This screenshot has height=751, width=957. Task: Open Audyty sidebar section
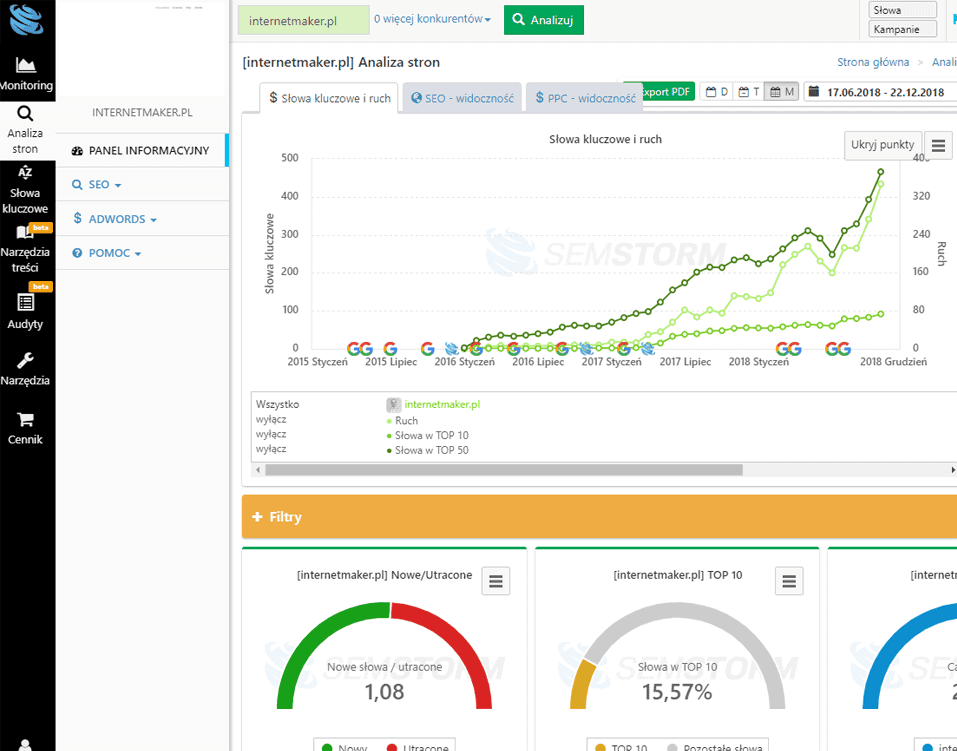tap(25, 311)
